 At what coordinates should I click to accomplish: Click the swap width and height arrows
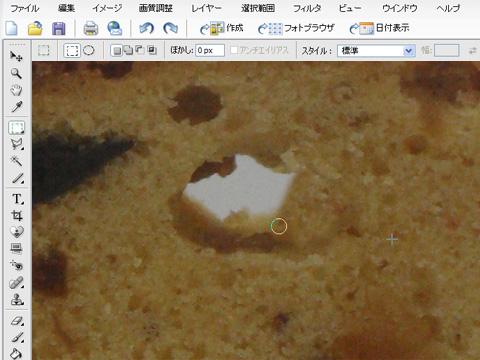473,51
